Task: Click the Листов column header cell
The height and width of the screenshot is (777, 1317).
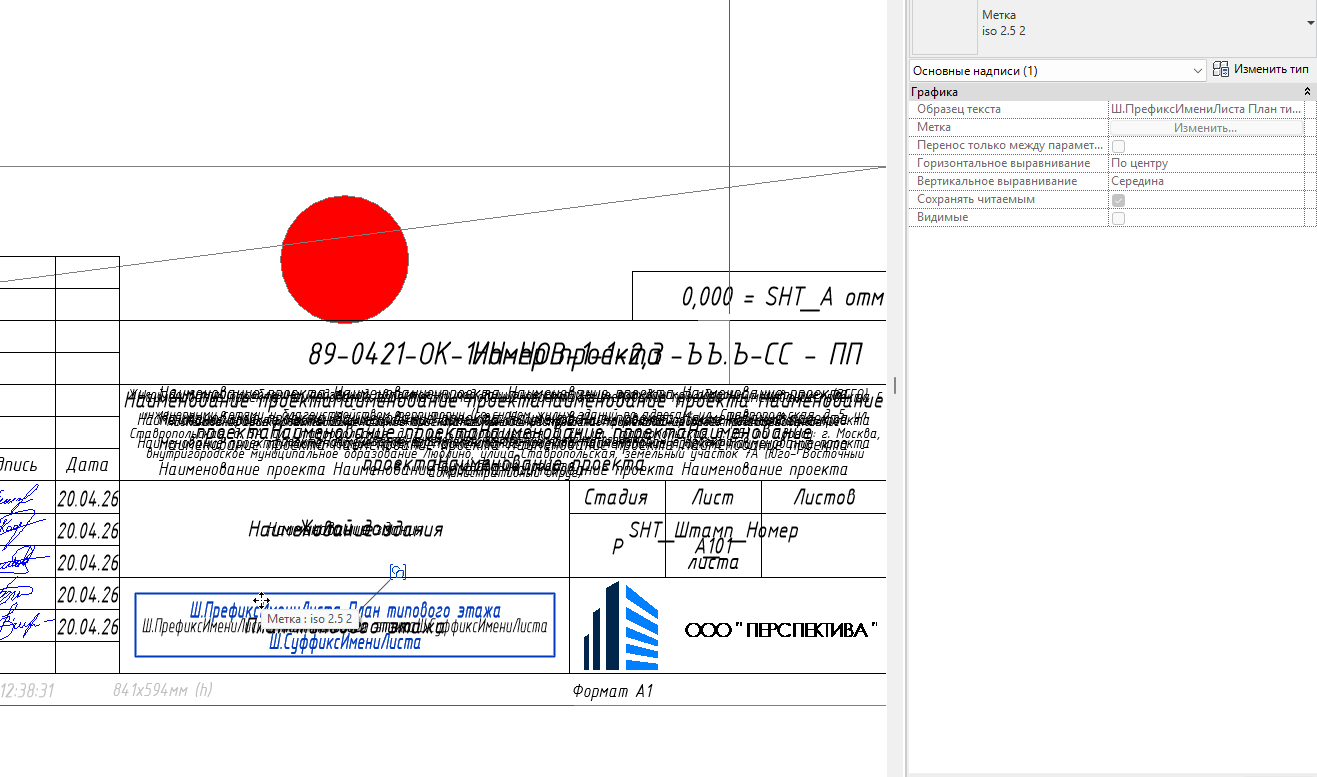Action: (x=824, y=497)
